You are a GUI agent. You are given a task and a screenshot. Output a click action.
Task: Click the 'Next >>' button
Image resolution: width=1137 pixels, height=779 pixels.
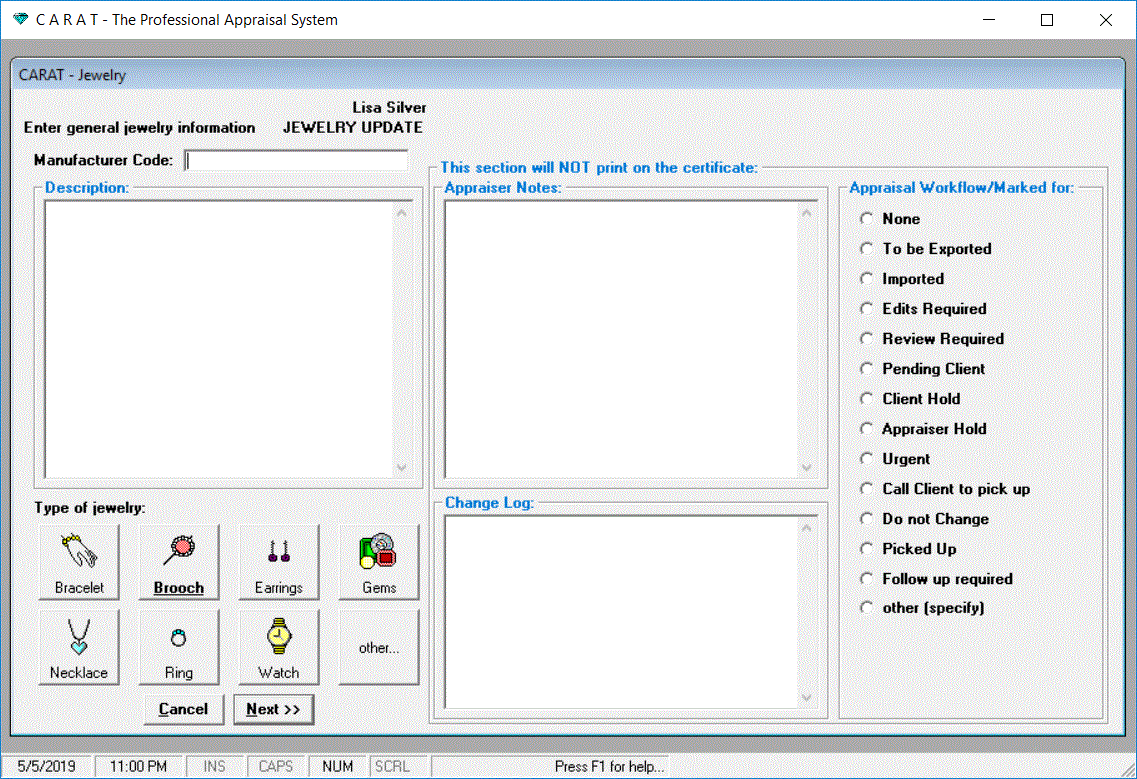273,709
